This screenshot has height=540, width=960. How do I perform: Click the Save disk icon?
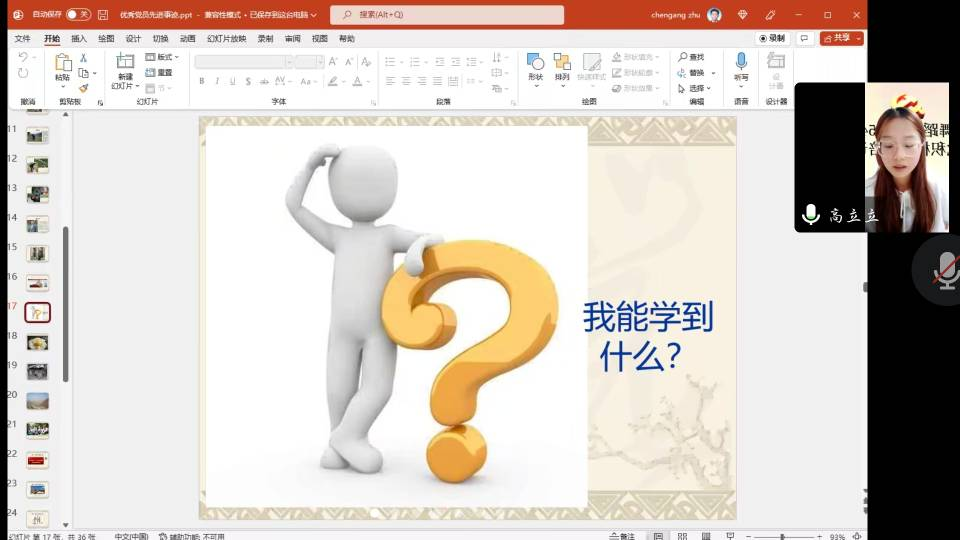103,15
